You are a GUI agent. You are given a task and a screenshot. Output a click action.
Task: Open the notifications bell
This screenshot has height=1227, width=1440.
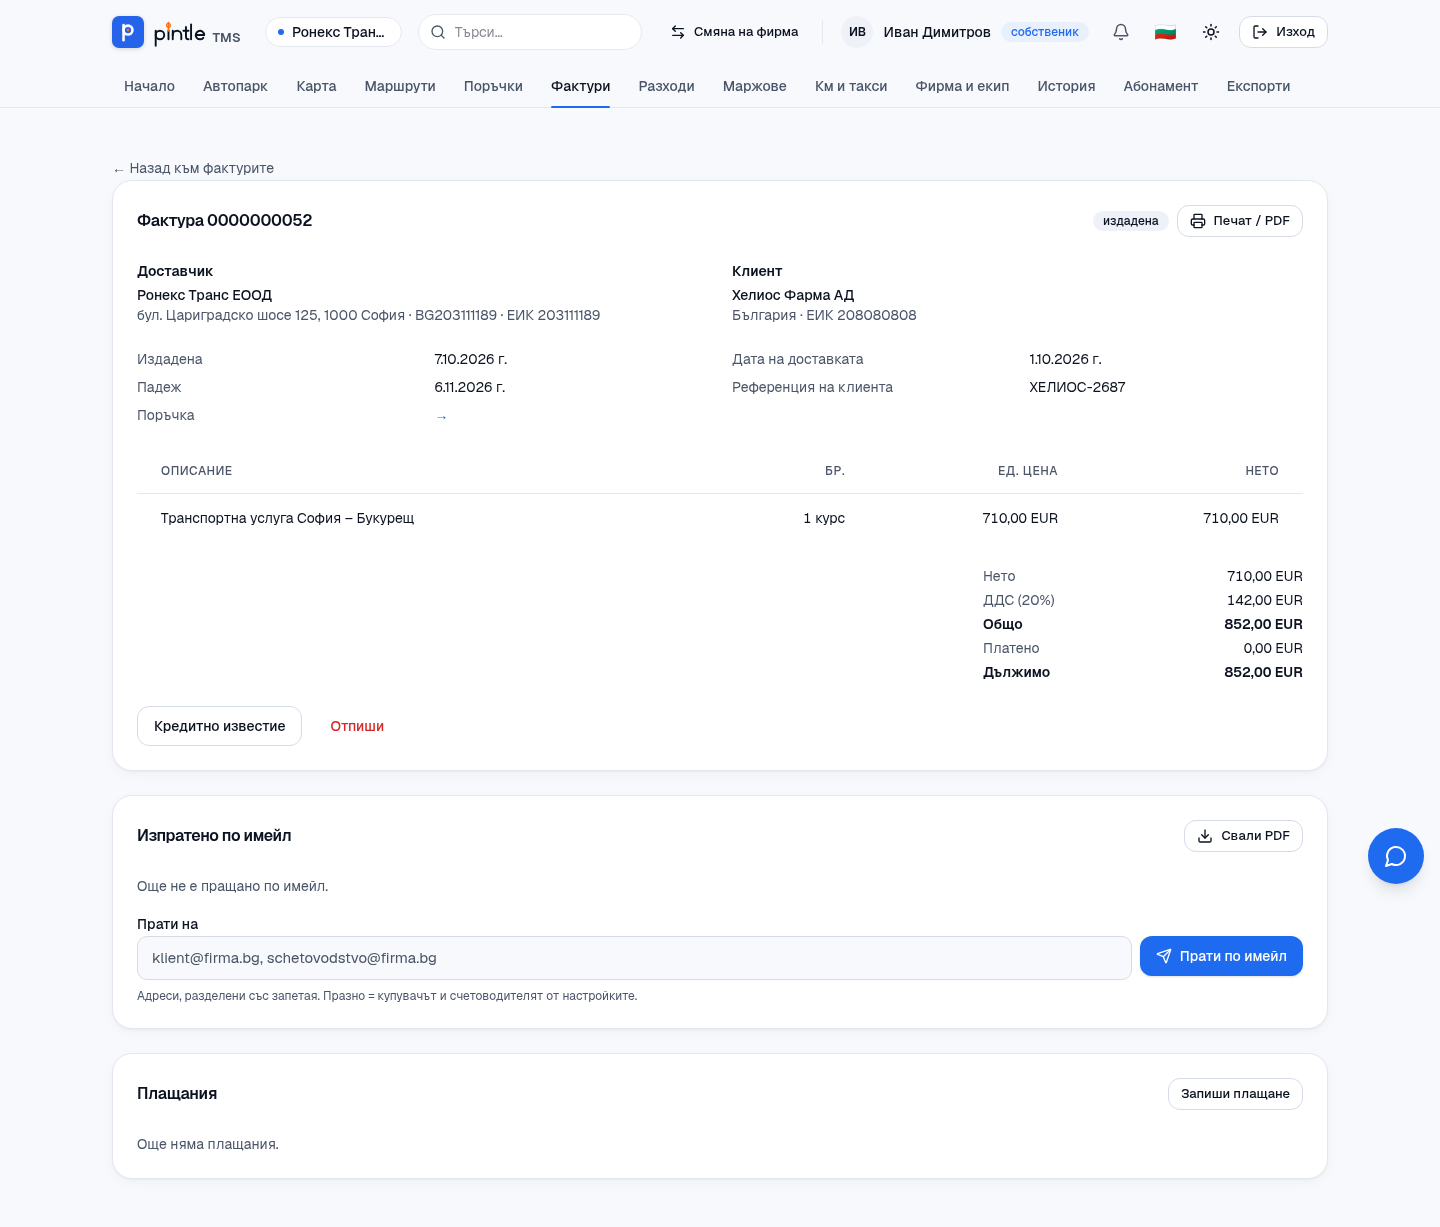[1121, 32]
